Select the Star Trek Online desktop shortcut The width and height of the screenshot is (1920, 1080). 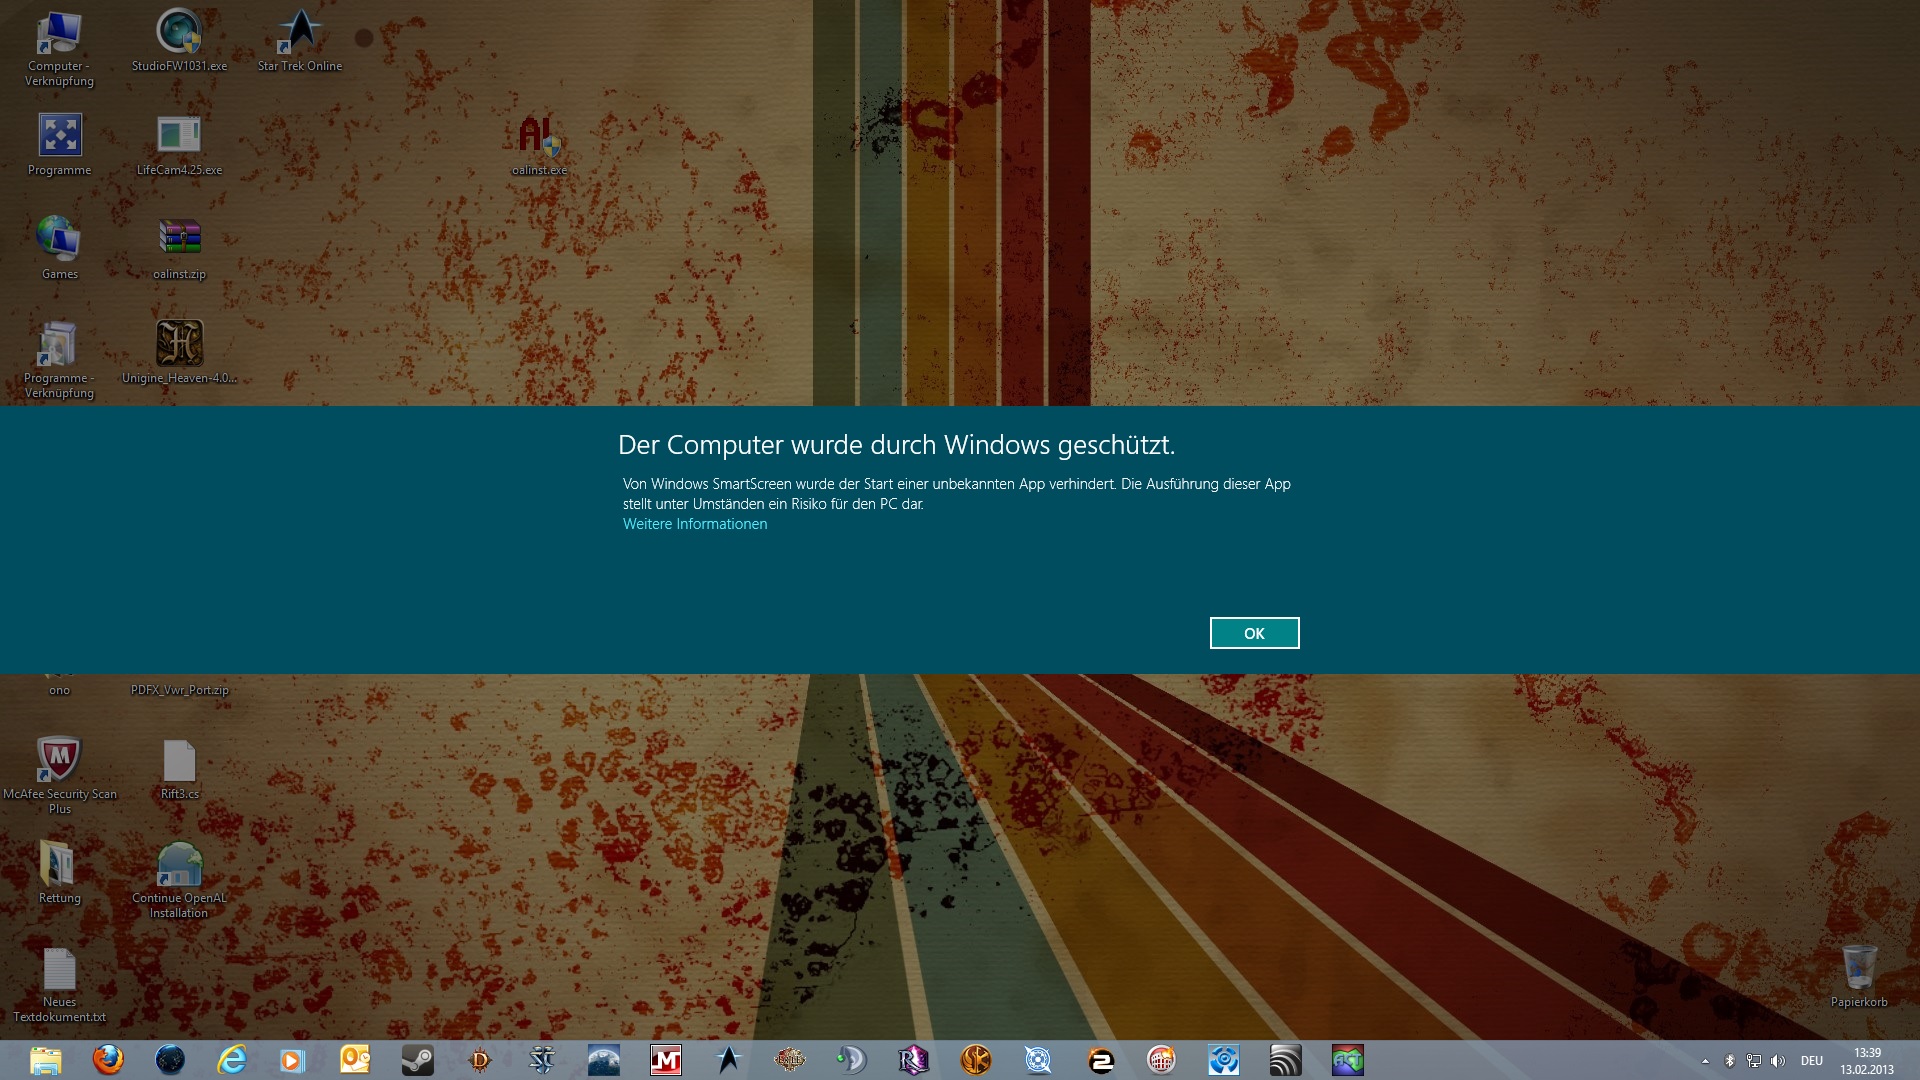300,38
